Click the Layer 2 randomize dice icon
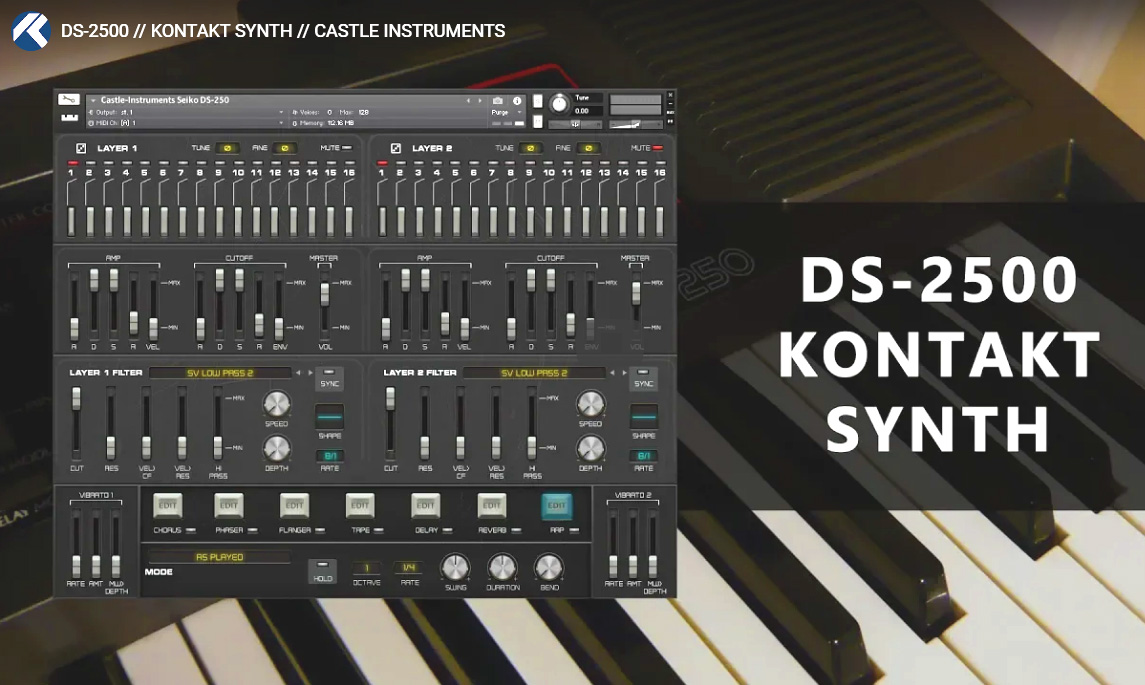 click(x=395, y=148)
